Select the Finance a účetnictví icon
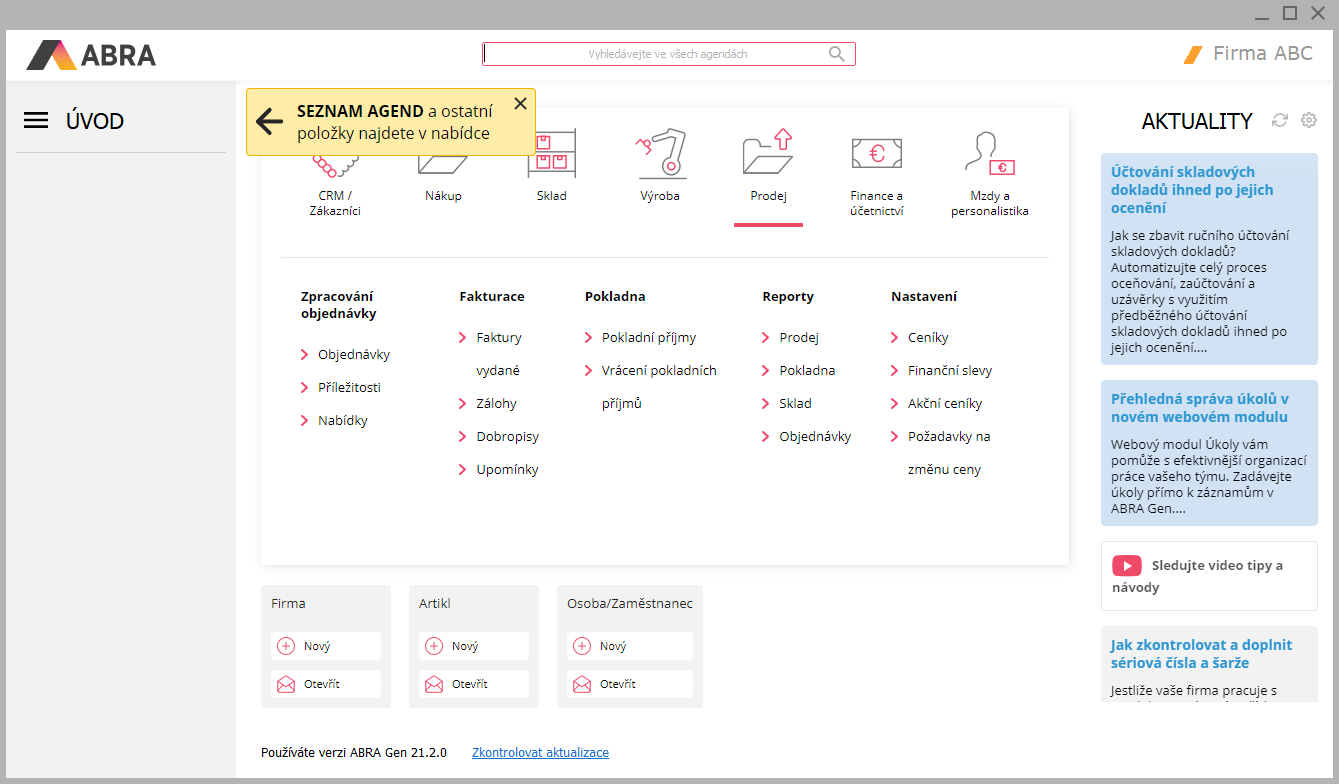Image resolution: width=1339 pixels, height=784 pixels. click(876, 155)
